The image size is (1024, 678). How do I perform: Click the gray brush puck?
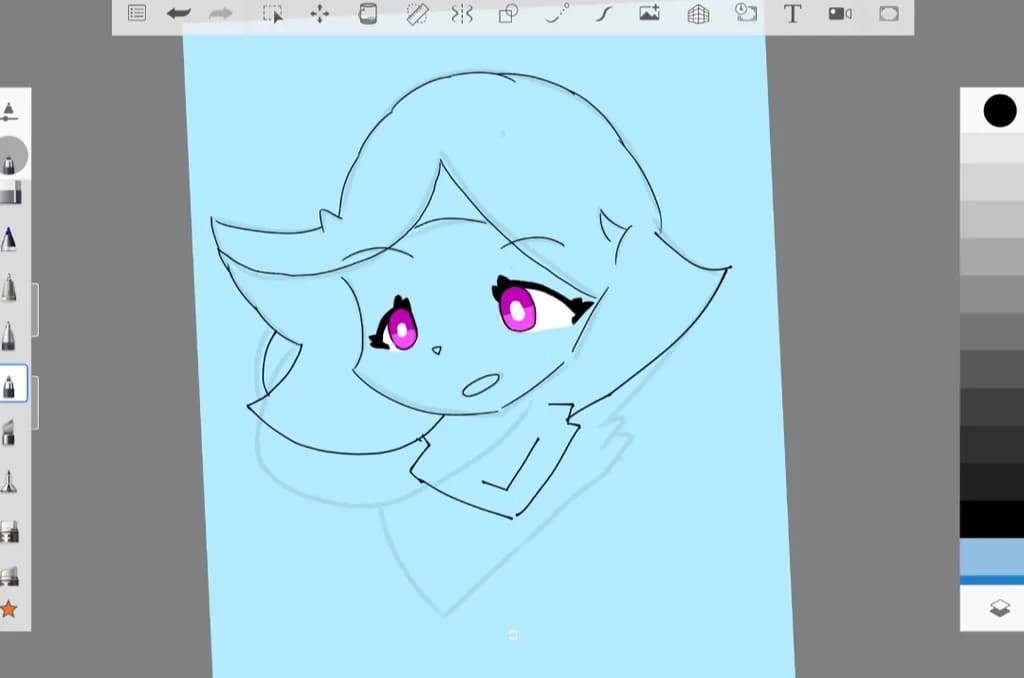click(x=11, y=155)
